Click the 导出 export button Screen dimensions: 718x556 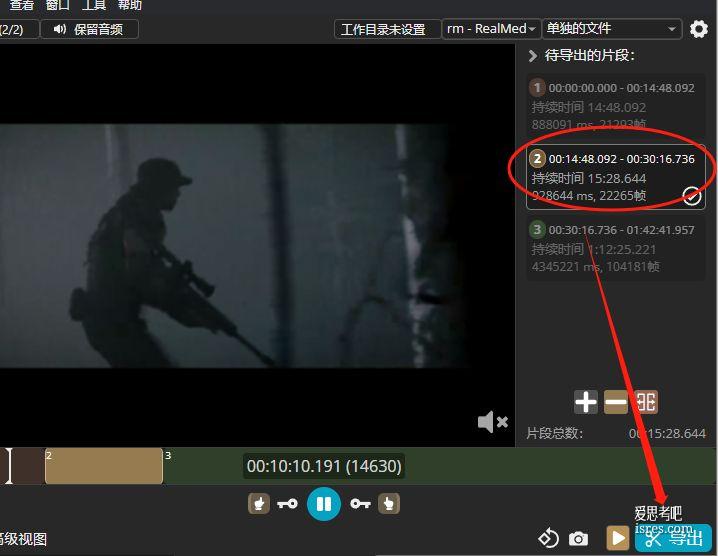pyautogui.click(x=673, y=538)
